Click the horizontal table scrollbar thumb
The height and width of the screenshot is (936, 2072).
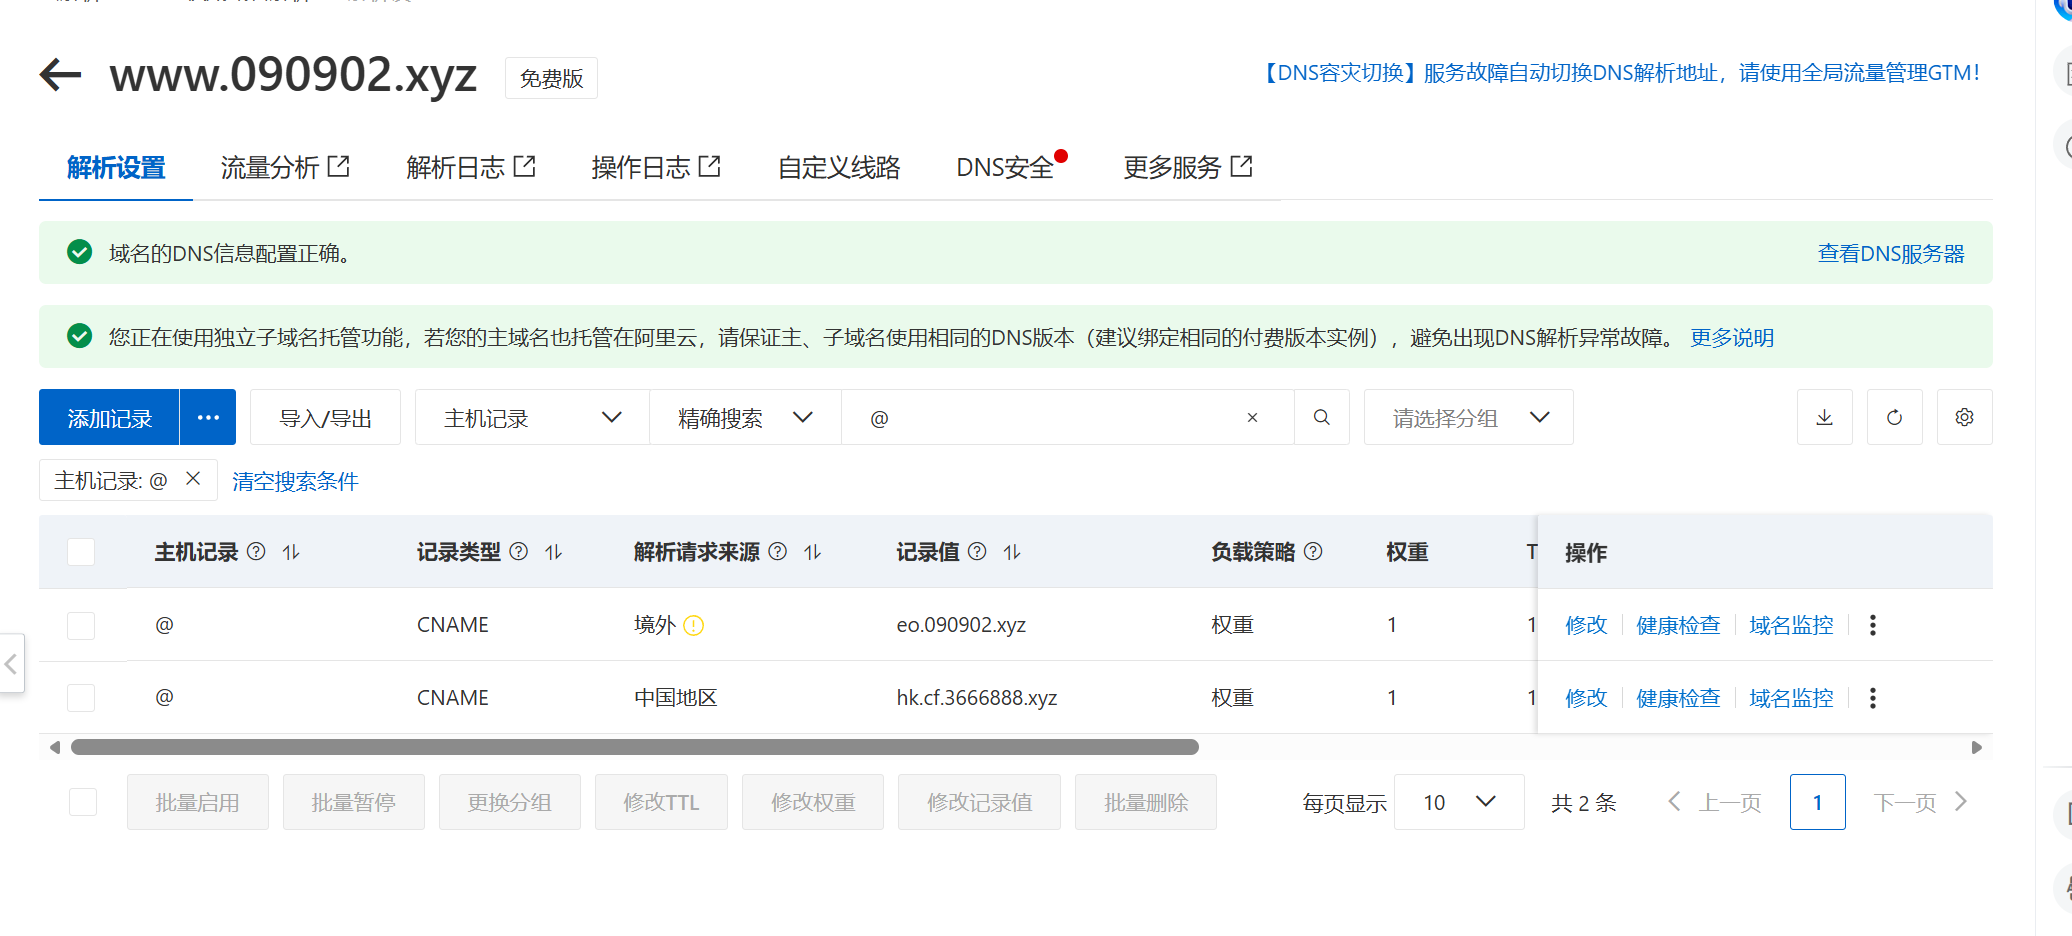[635, 747]
